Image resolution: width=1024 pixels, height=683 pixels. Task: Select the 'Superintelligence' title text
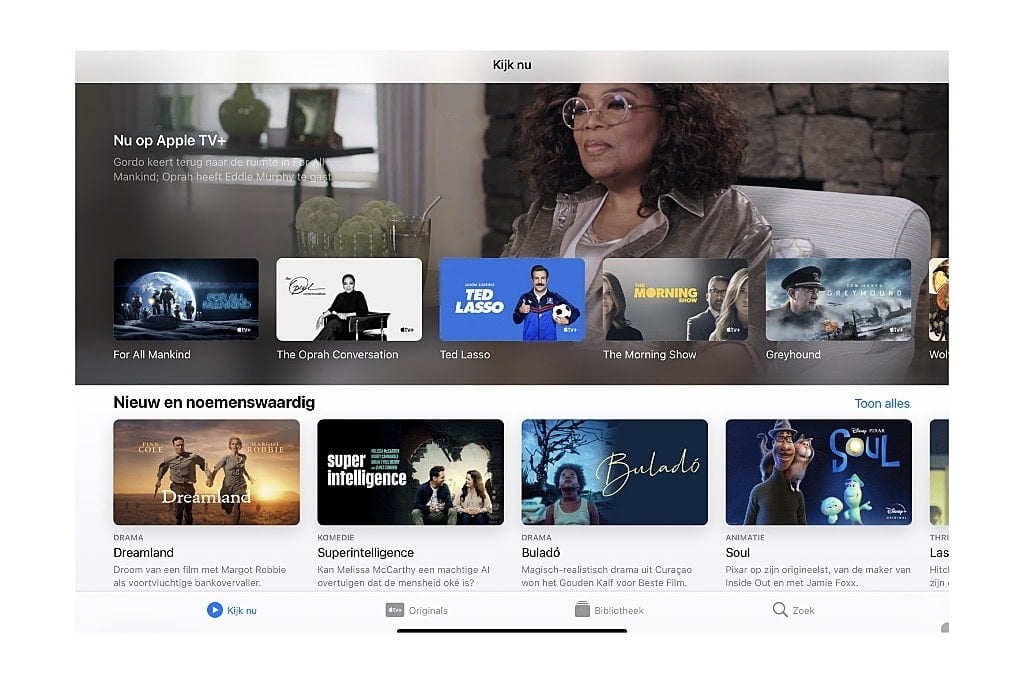(366, 552)
